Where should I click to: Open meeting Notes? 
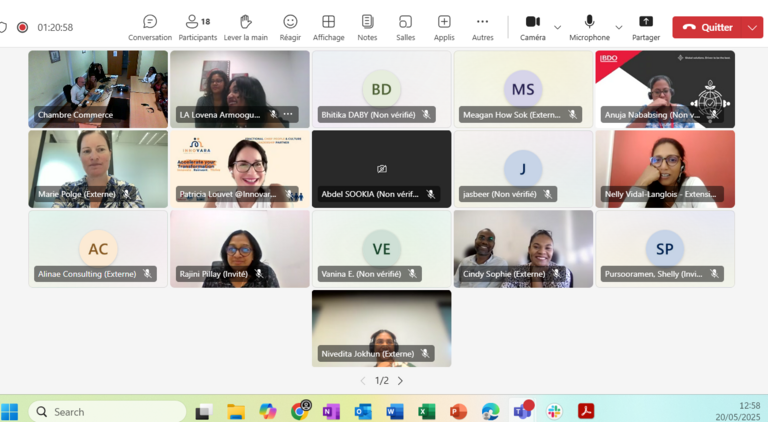coord(367,27)
